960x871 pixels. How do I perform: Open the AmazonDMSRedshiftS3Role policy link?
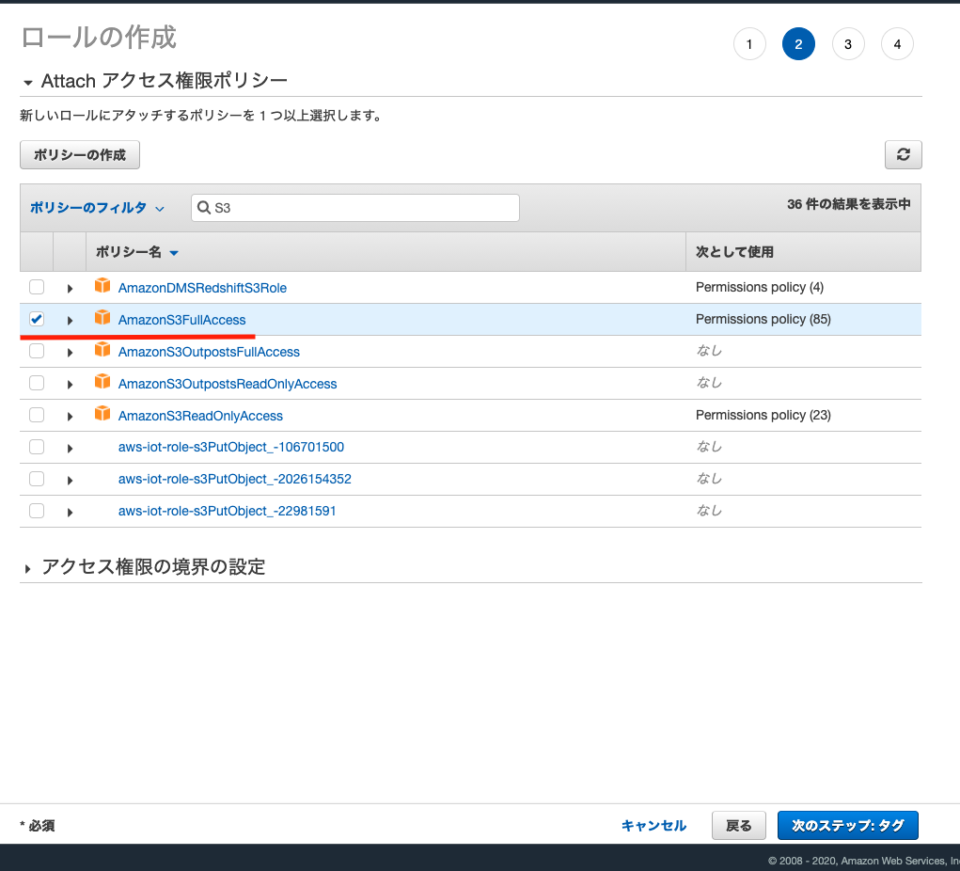tap(202, 288)
